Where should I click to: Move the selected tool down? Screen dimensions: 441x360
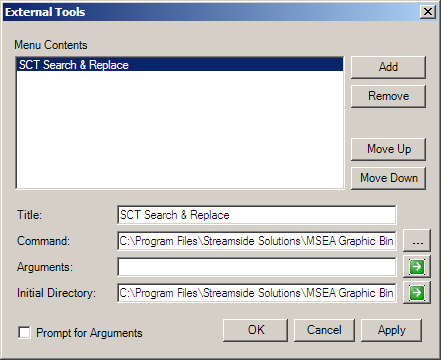pyautogui.click(x=388, y=178)
